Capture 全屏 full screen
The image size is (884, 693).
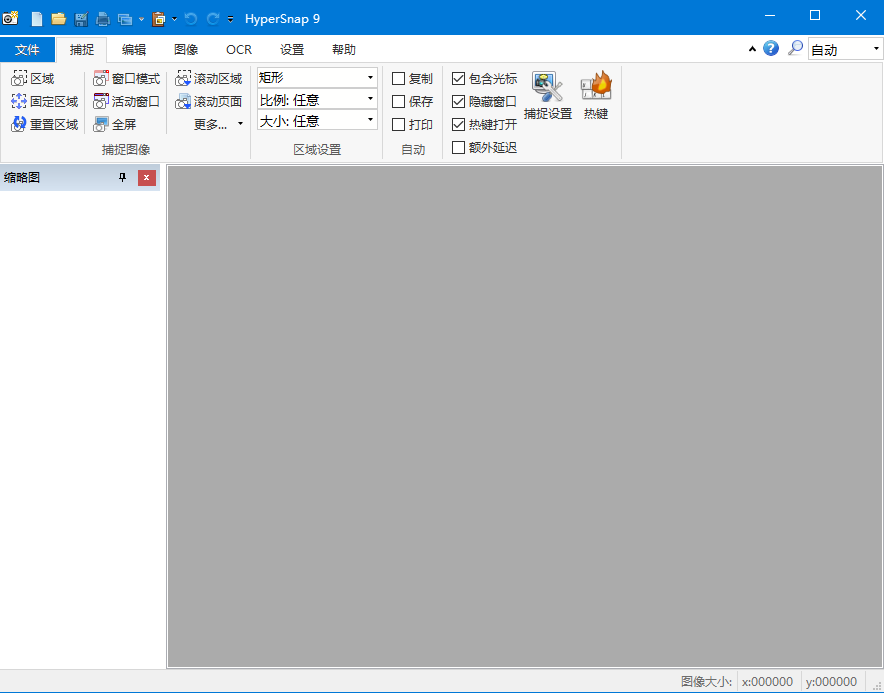coord(115,124)
